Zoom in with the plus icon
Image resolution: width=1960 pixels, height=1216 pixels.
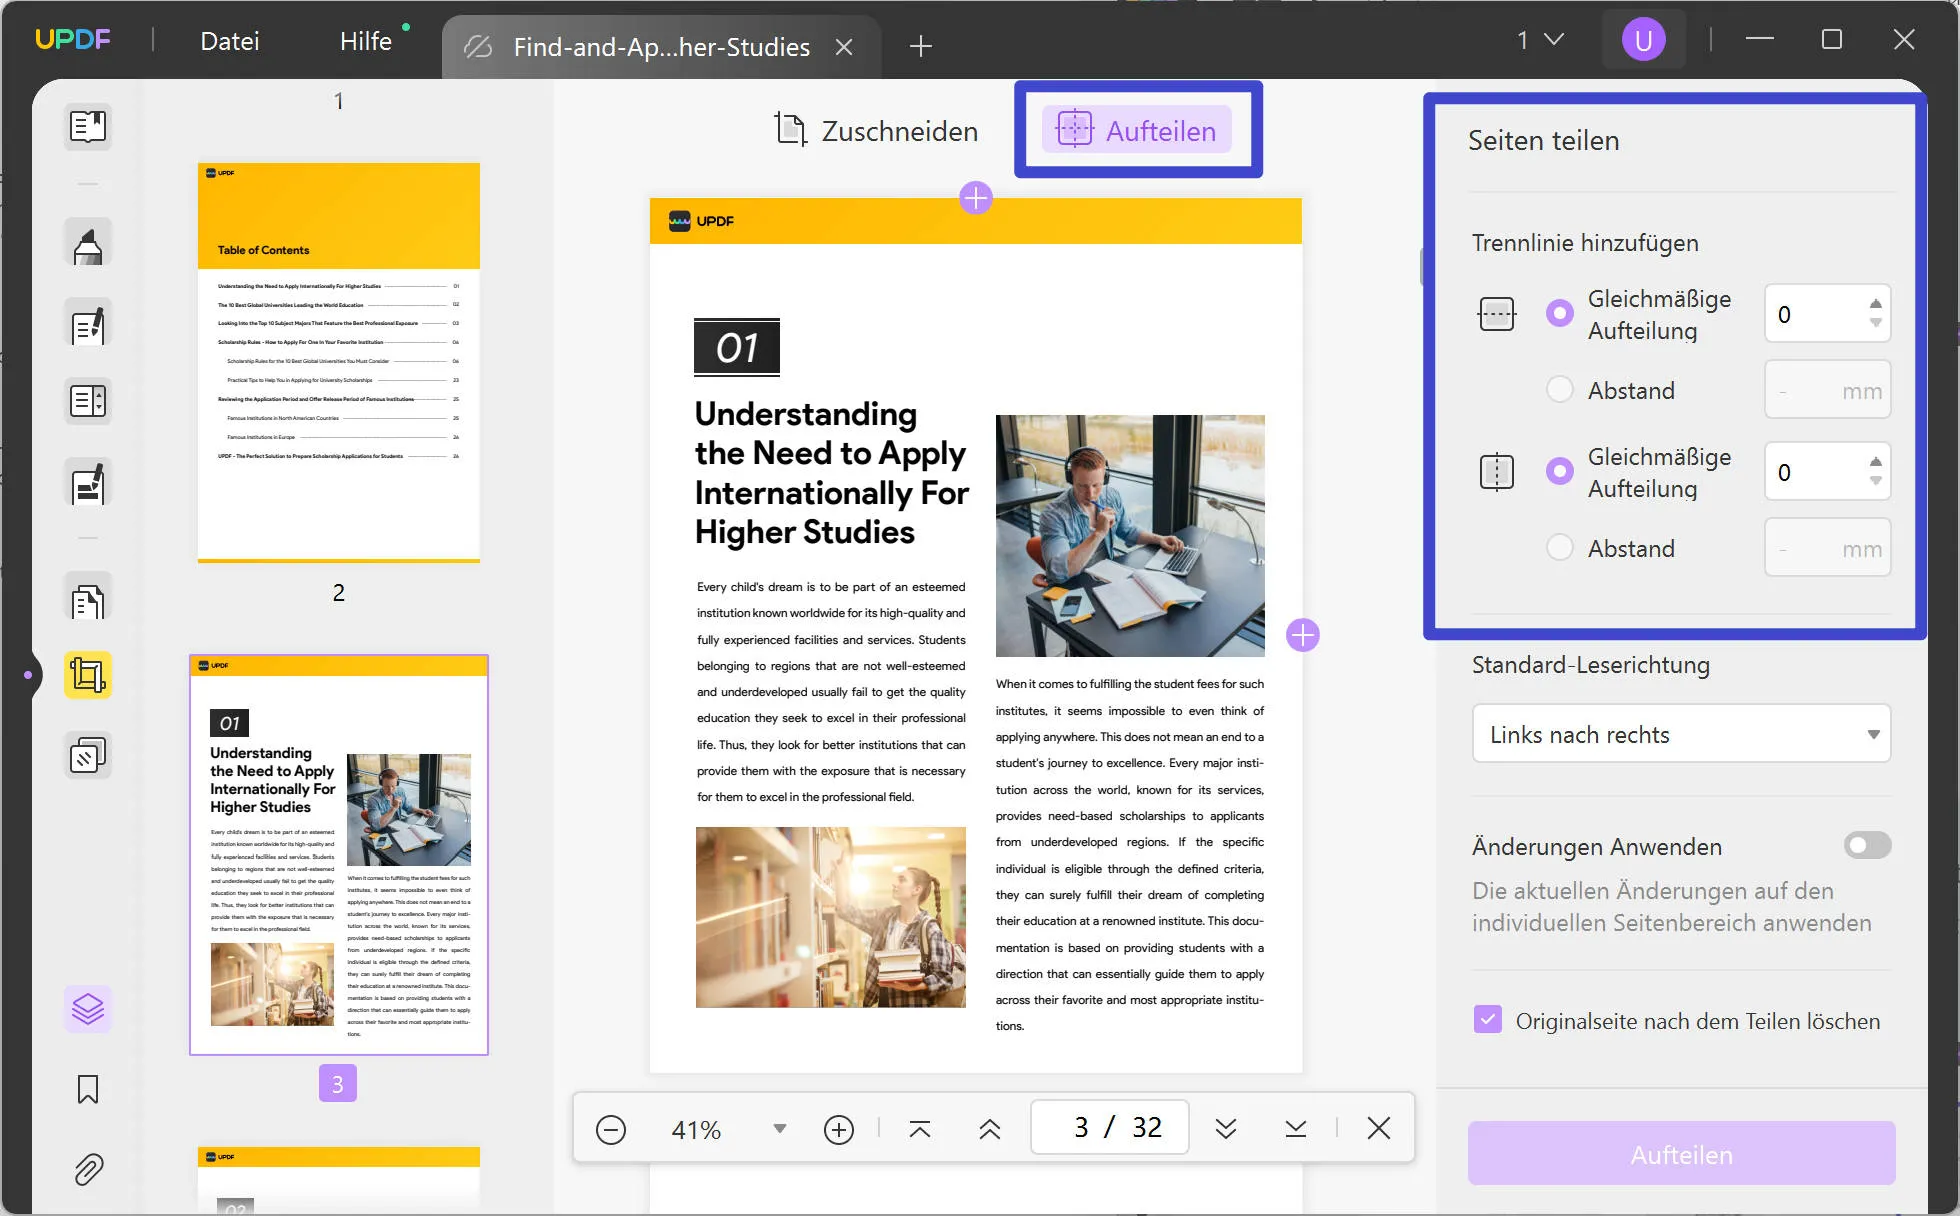(x=839, y=1129)
